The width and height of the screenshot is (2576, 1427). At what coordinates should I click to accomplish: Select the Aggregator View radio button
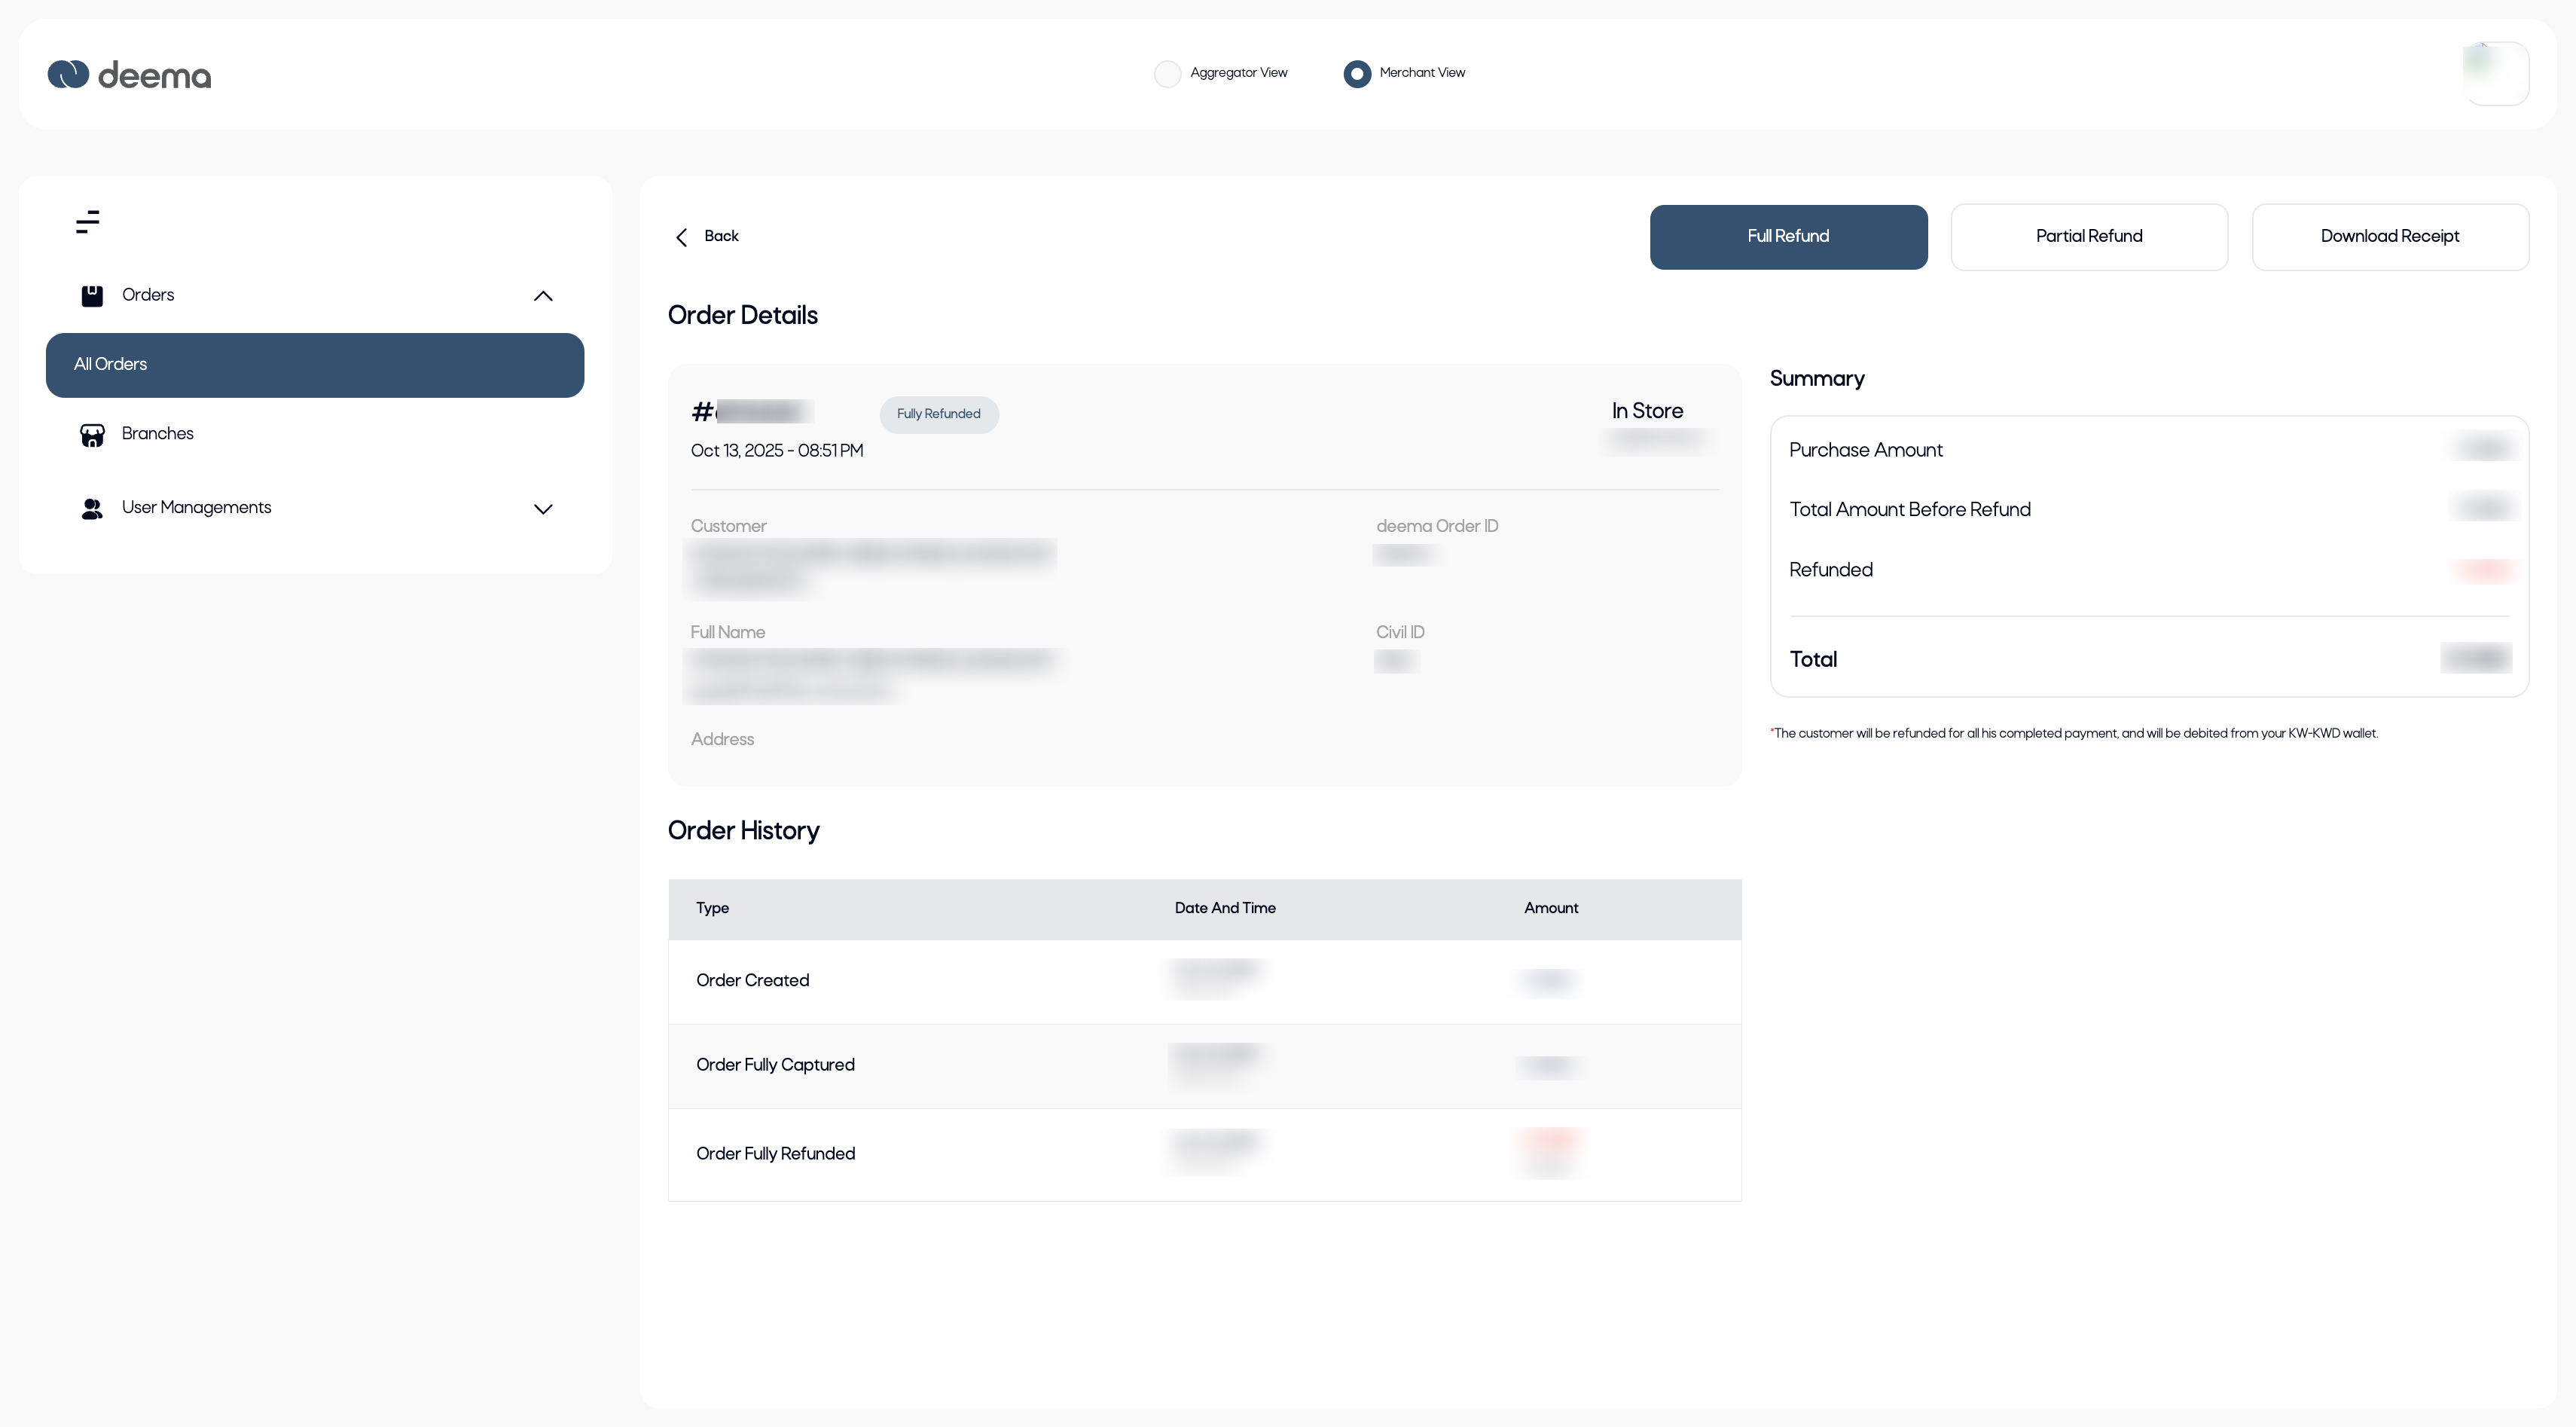click(1167, 74)
